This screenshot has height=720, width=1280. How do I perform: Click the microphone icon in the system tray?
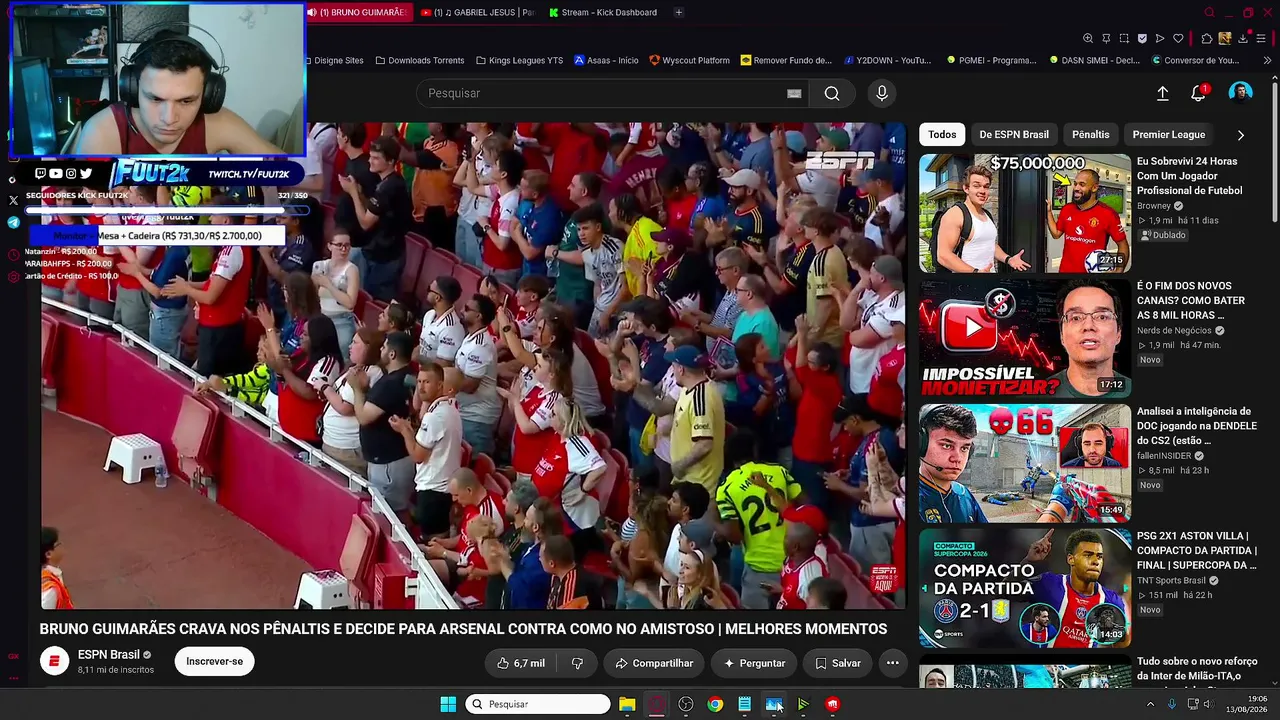[x=1171, y=704]
